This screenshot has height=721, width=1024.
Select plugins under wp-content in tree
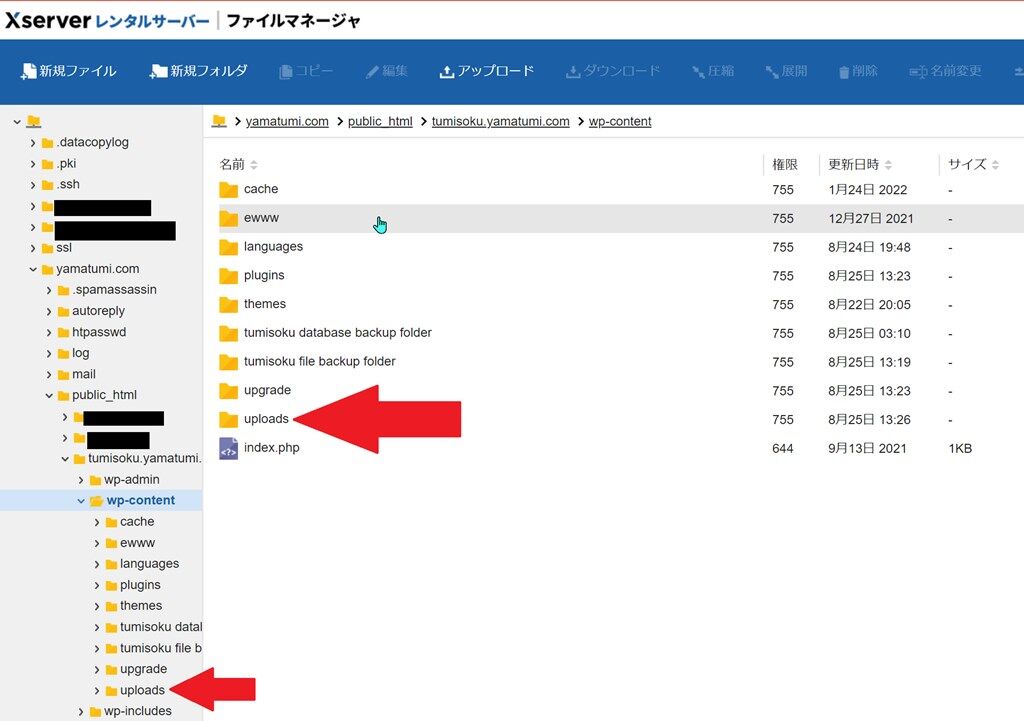click(x=140, y=585)
